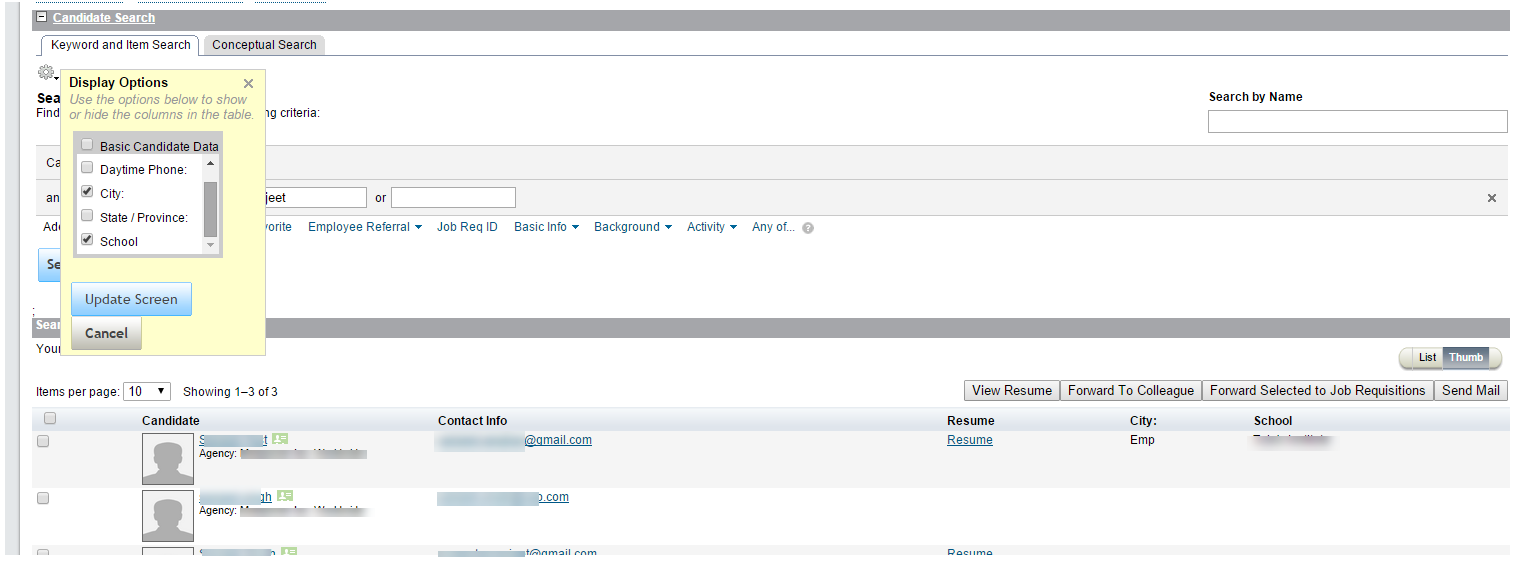Click second candidate's email link
This screenshot has height=565, width=1531.
click(503, 497)
